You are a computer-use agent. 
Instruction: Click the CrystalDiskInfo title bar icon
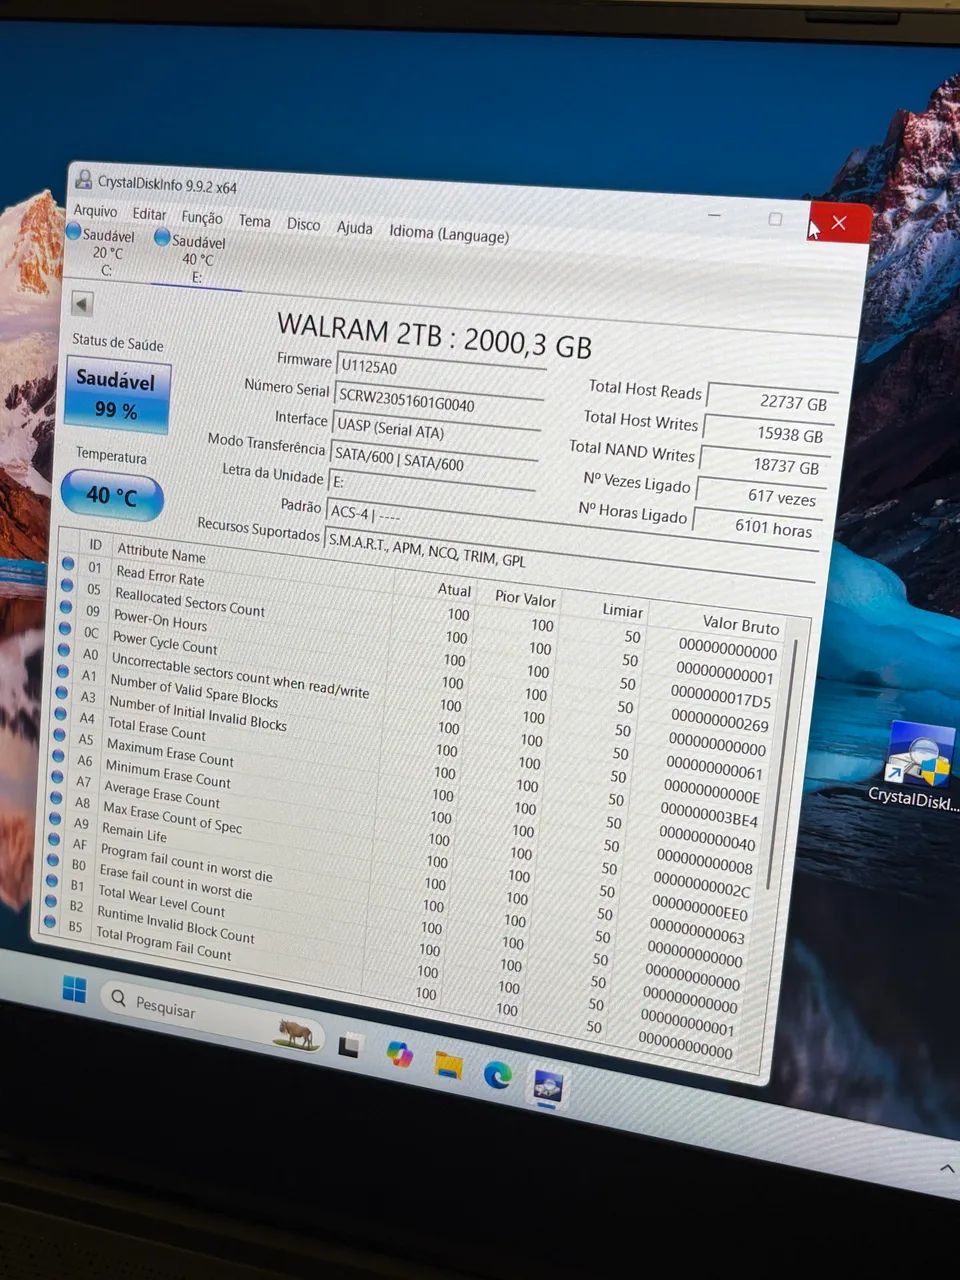(84, 179)
